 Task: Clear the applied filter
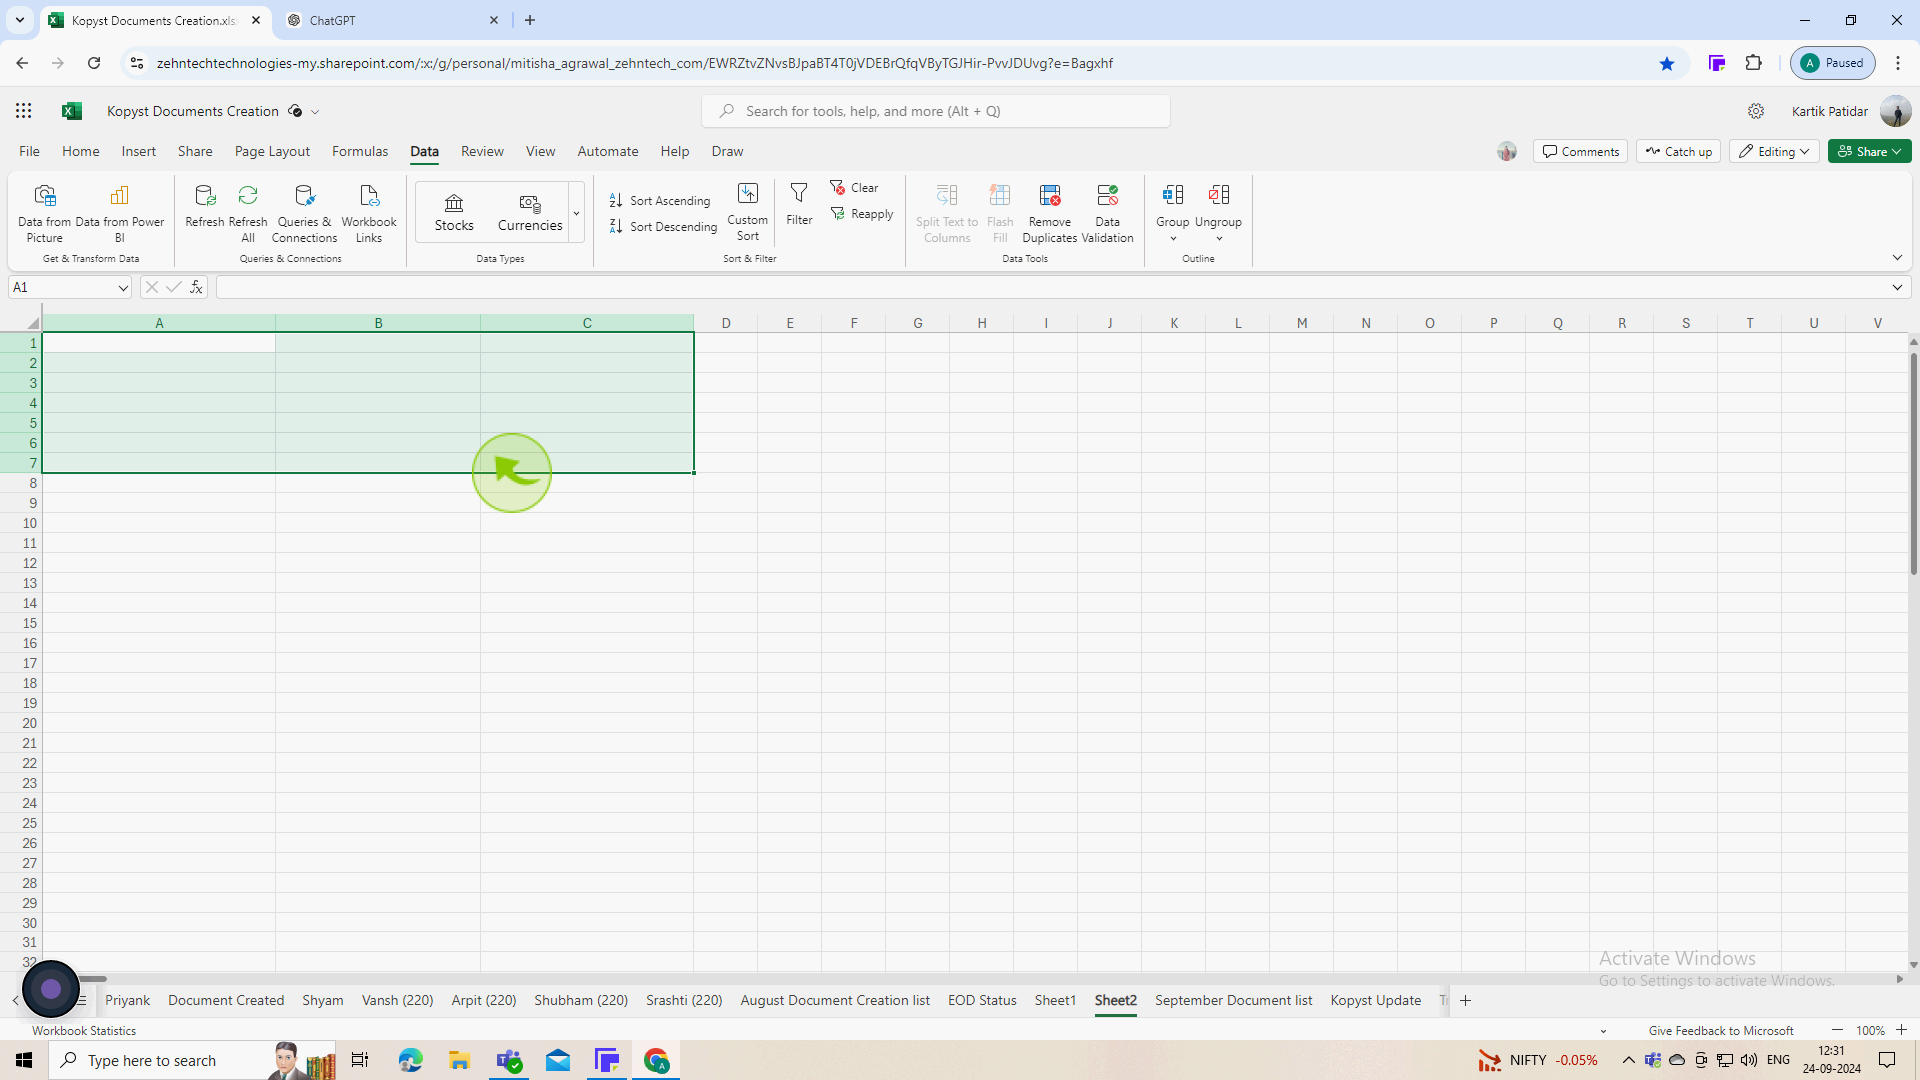854,188
